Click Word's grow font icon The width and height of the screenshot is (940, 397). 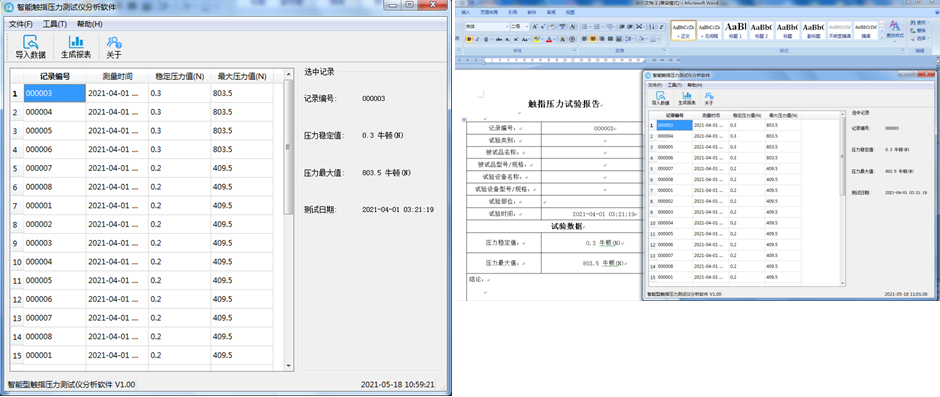(535, 26)
